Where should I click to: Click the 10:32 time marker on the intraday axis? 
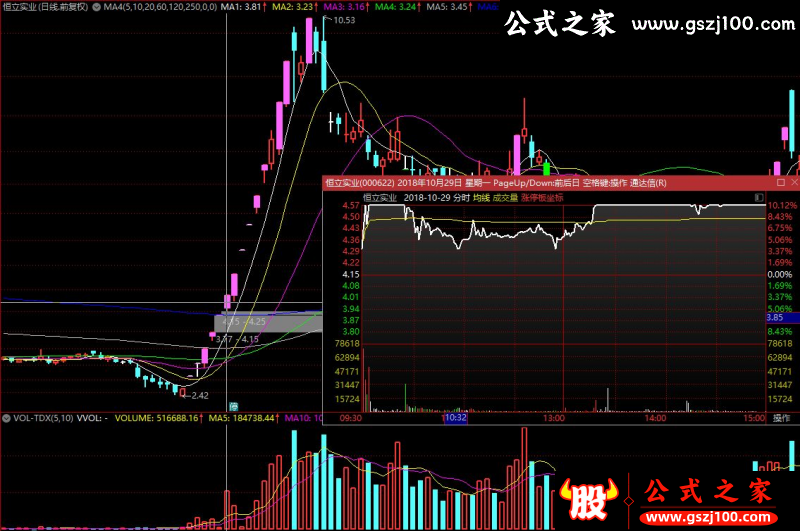coord(456,418)
